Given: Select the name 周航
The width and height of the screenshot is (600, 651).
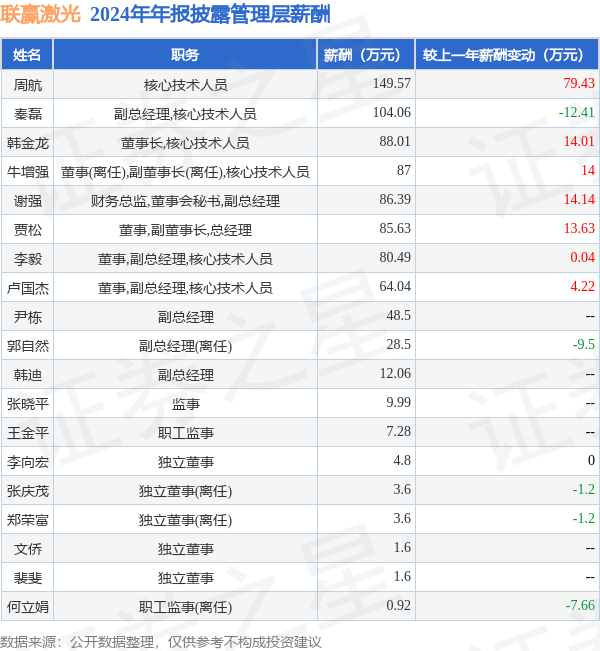Looking at the screenshot, I should click(28, 85).
